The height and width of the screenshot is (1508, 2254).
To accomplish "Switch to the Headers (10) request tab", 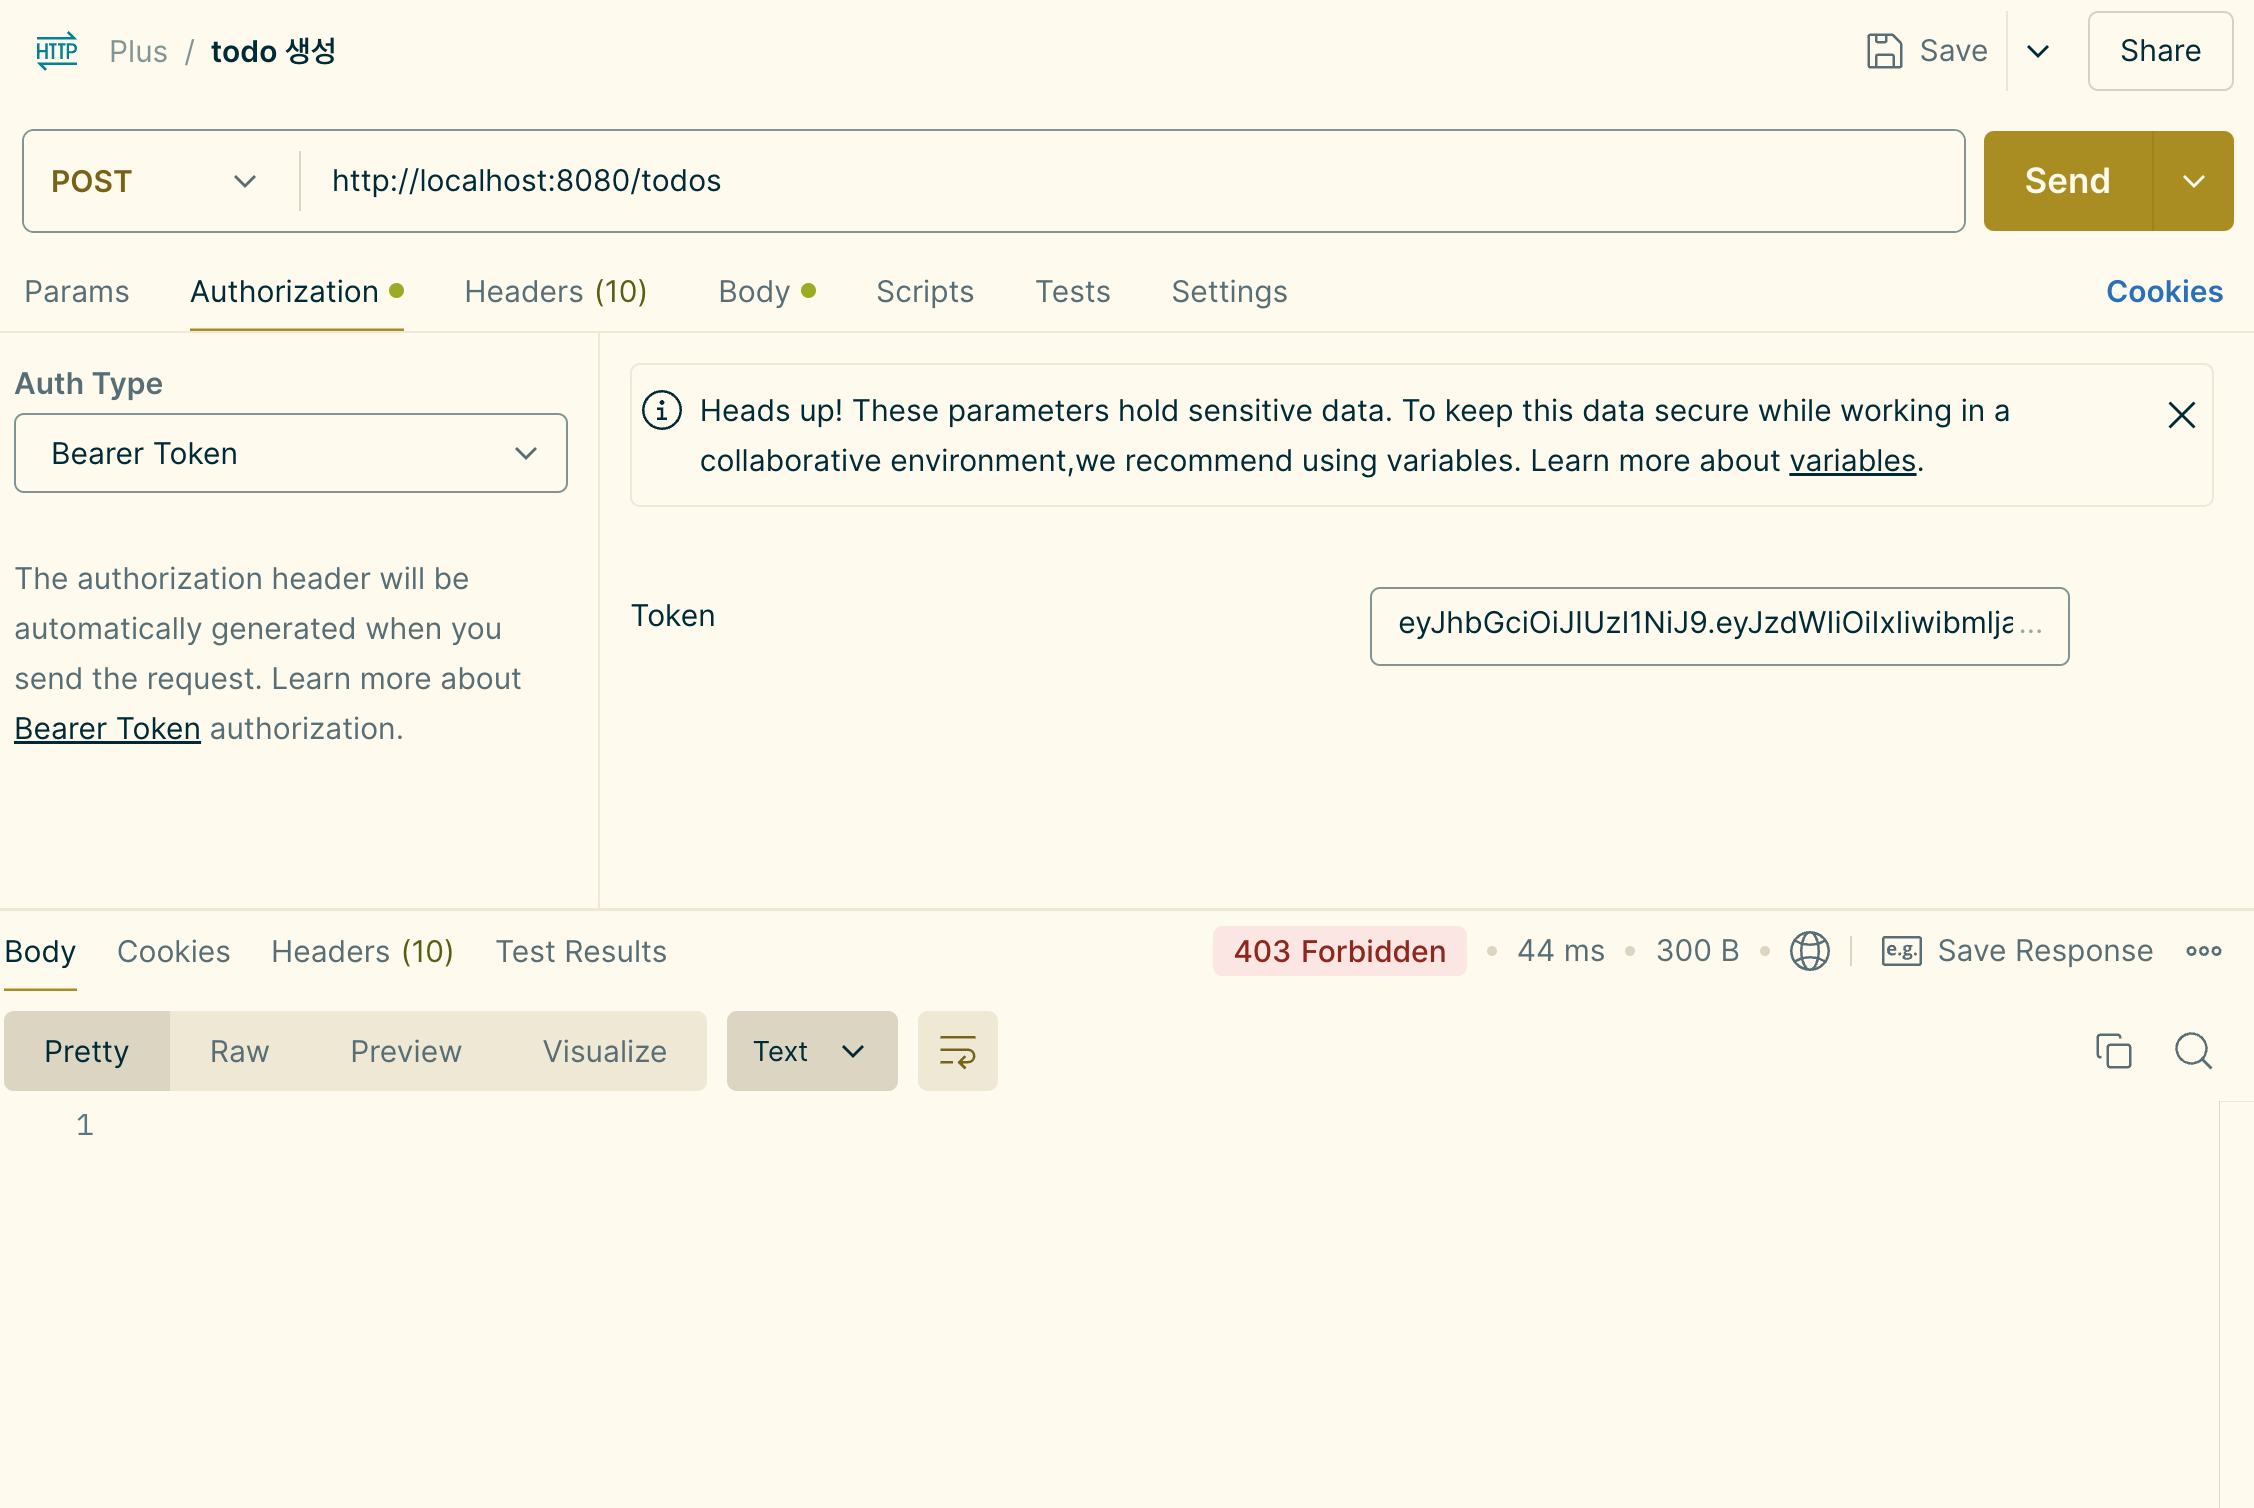I will [555, 292].
